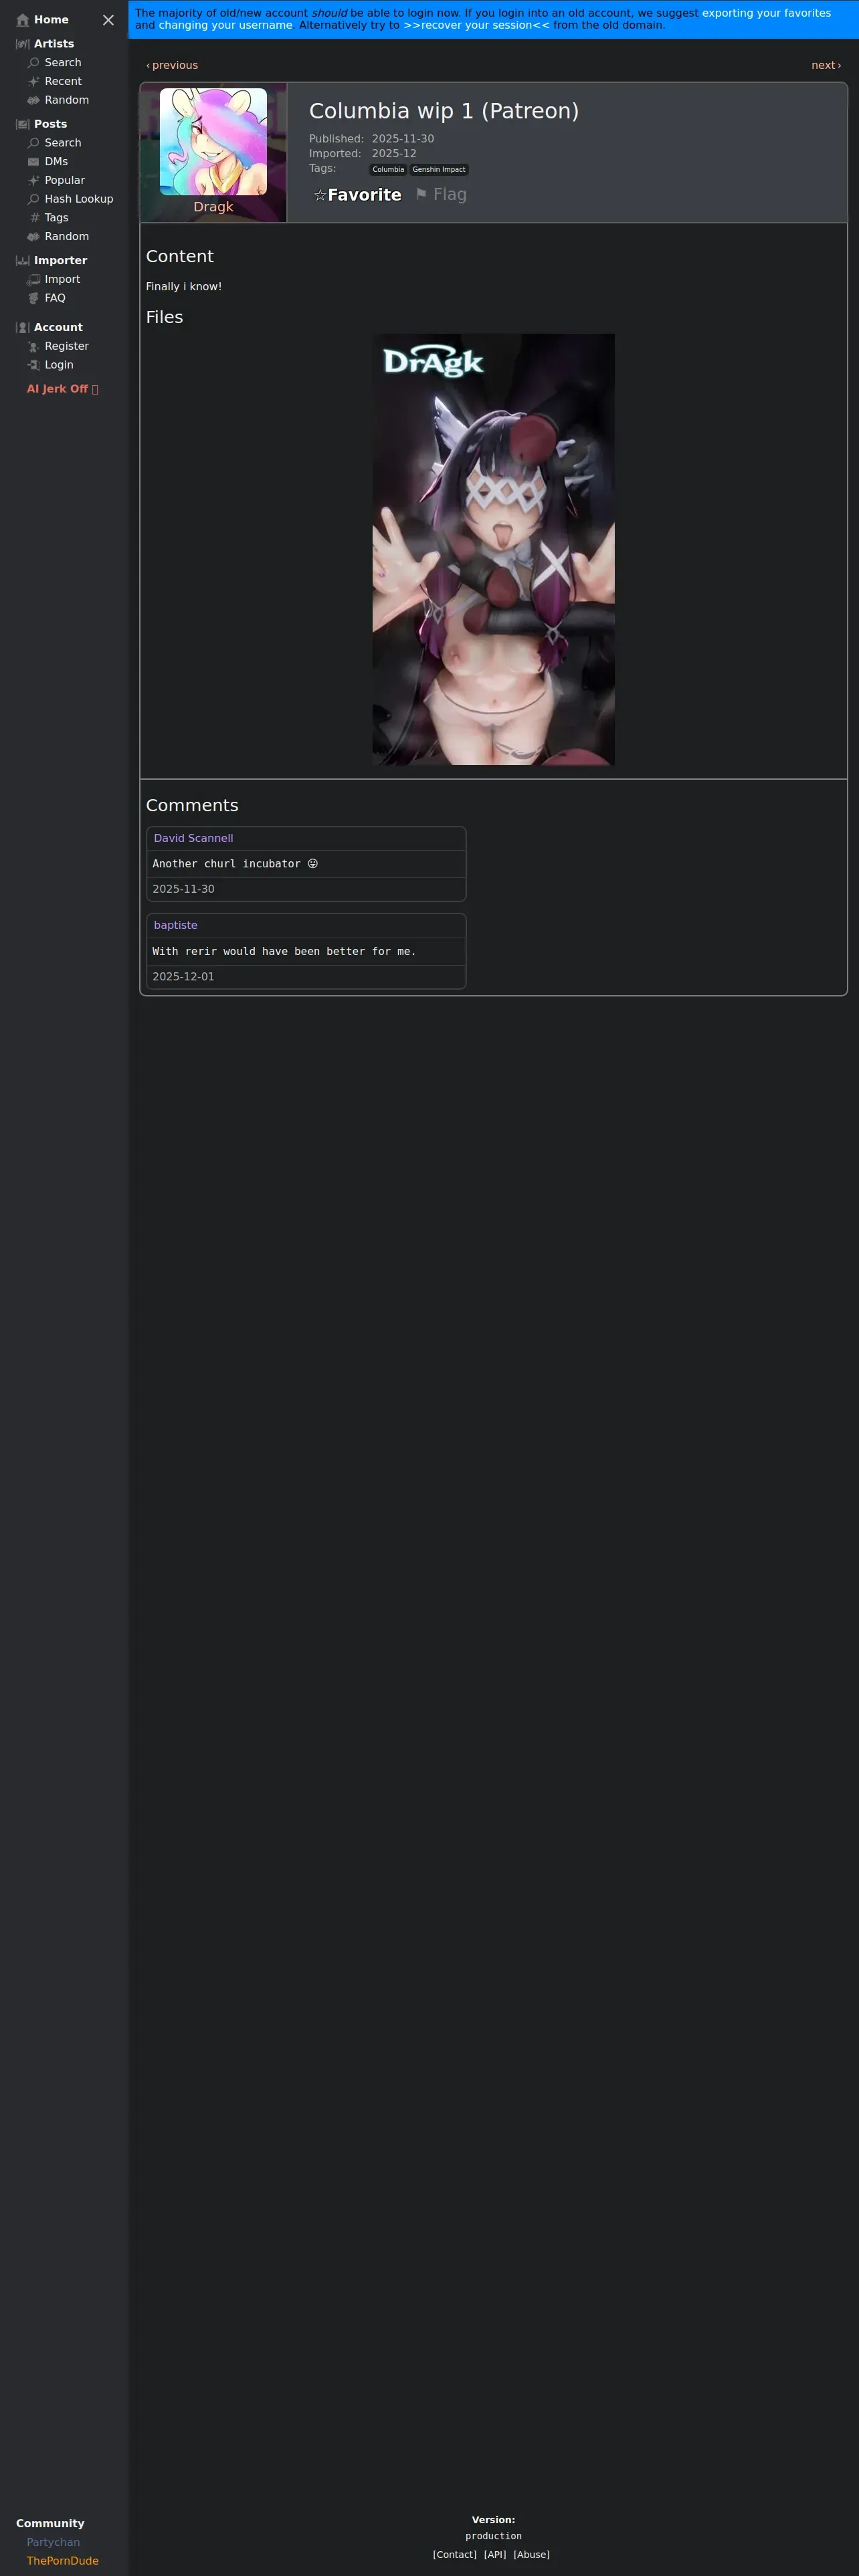The width and height of the screenshot is (859, 2576).
Task: Flag this post
Action: click(441, 194)
